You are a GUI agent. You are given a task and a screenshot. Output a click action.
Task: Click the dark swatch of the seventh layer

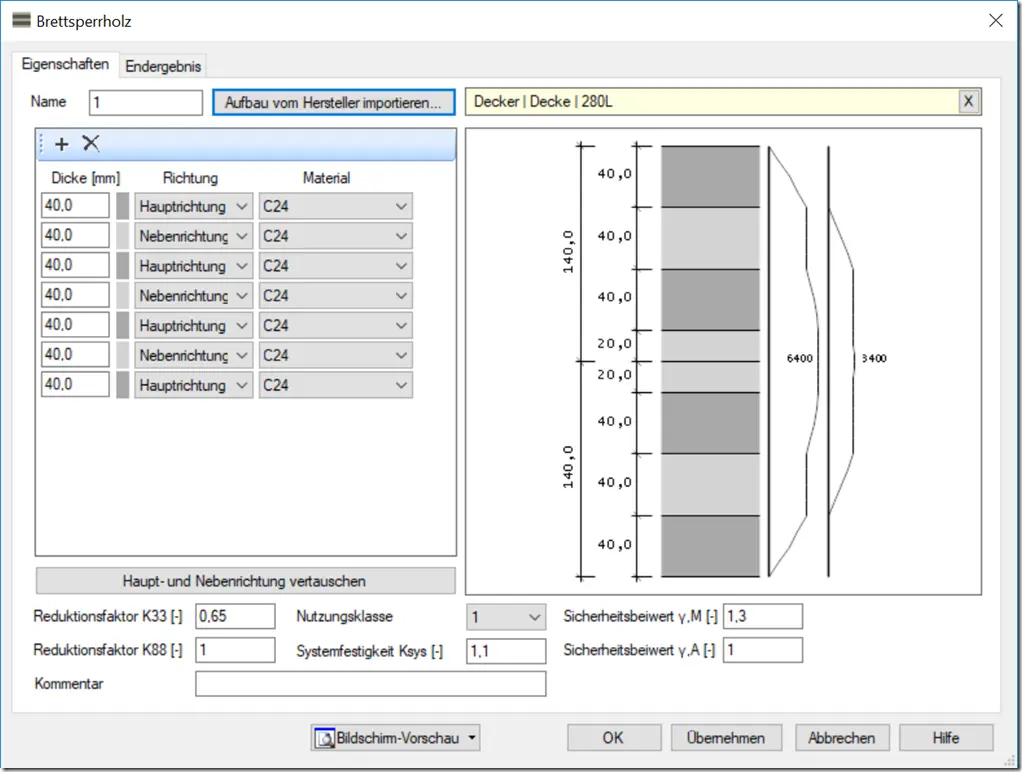point(123,385)
